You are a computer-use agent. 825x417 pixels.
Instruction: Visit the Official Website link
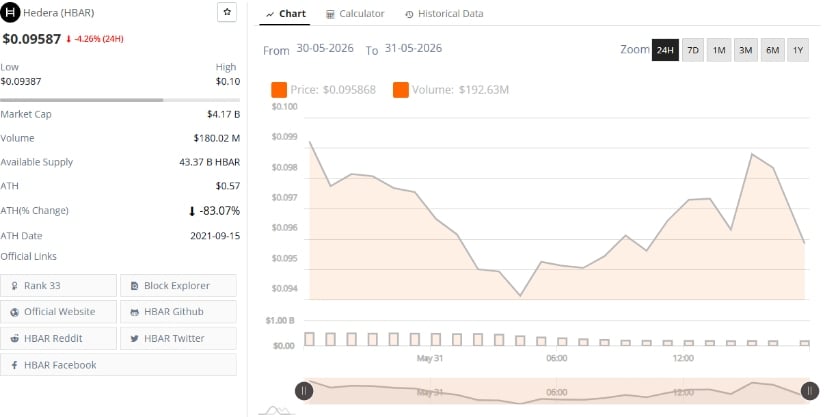coord(58,312)
